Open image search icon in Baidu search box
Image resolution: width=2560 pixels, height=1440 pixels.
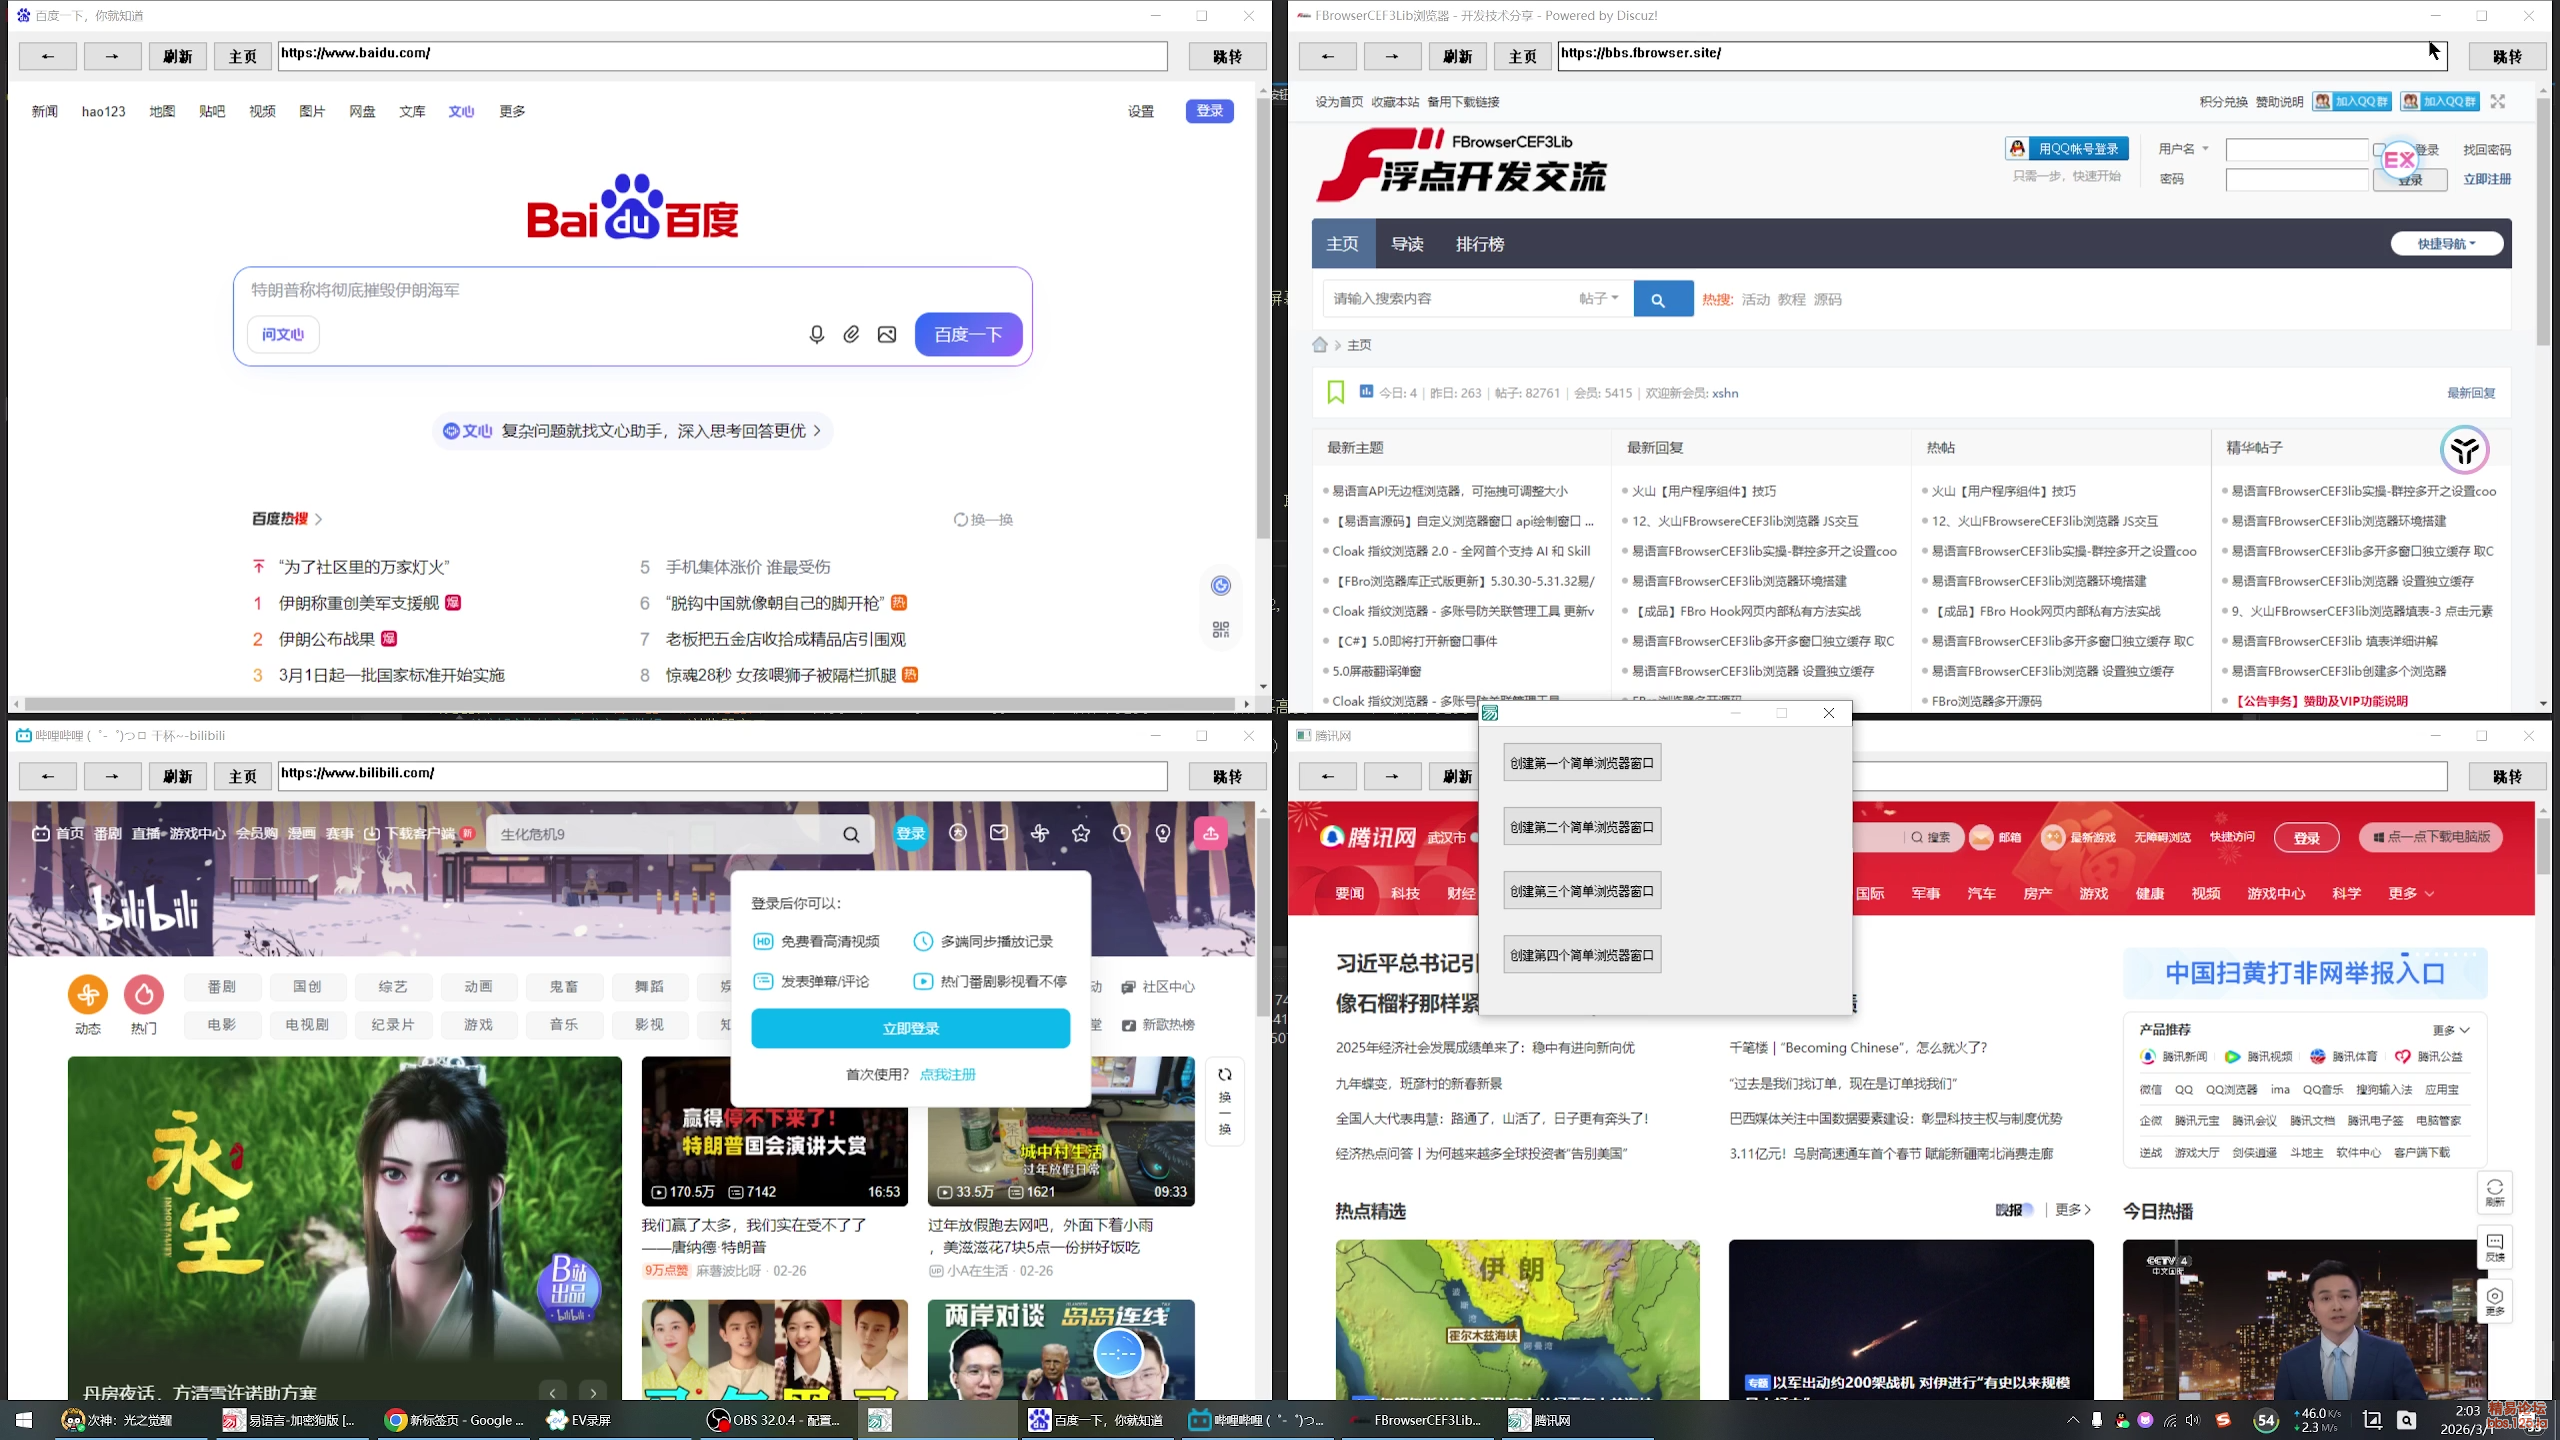887,334
